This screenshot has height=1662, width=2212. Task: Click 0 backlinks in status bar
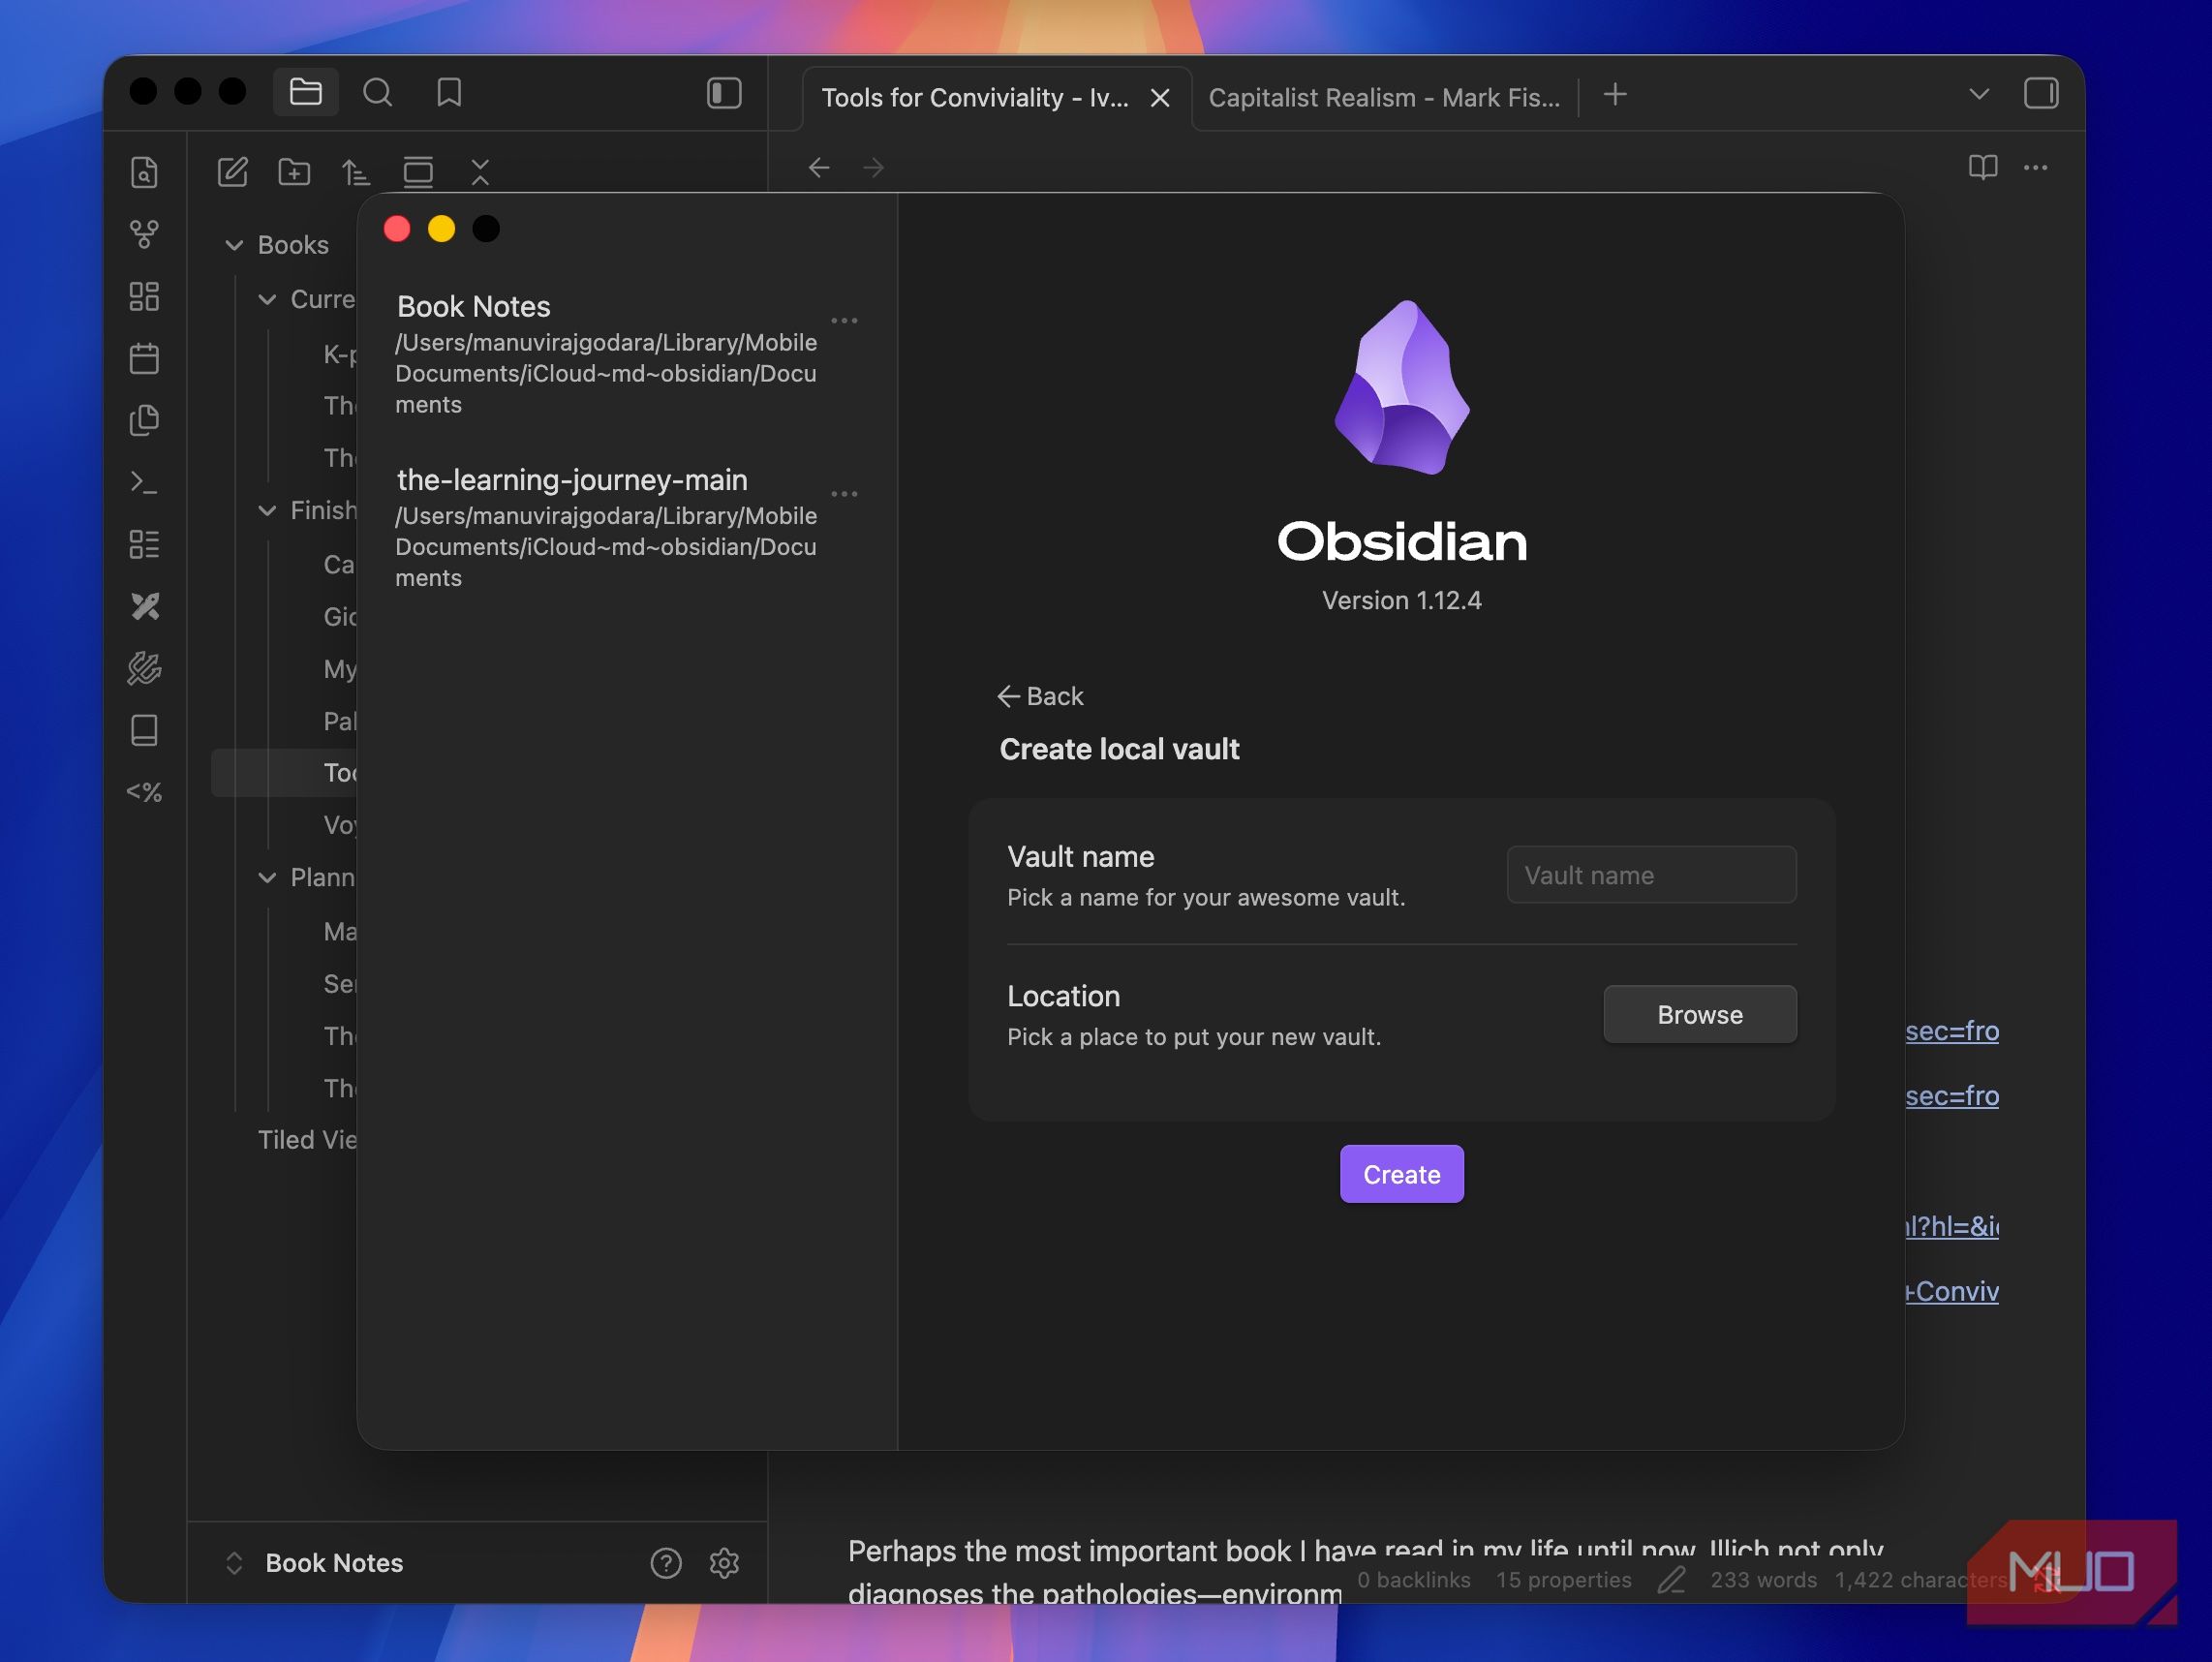coord(1413,1580)
